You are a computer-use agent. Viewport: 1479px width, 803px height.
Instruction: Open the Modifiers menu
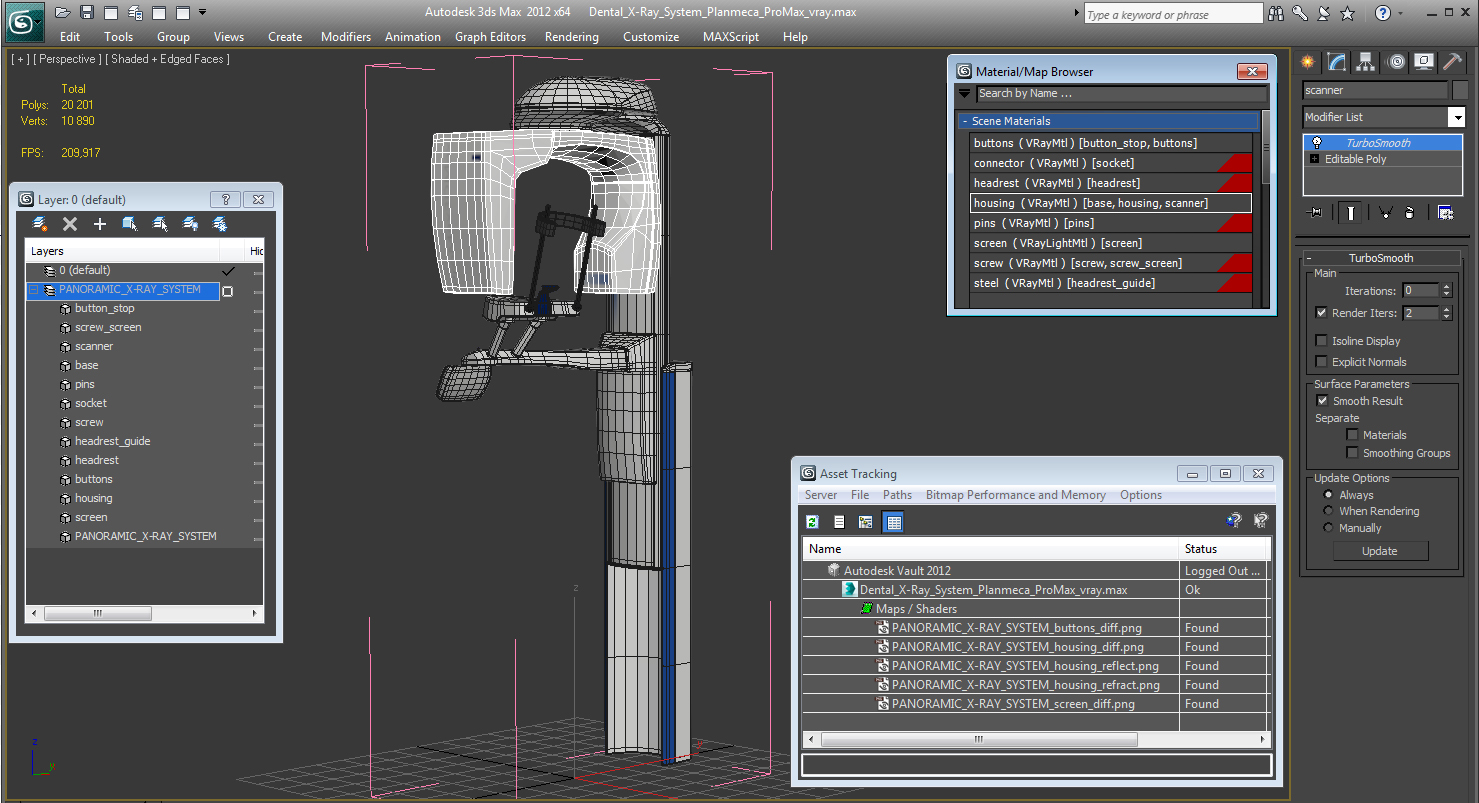click(x=346, y=37)
